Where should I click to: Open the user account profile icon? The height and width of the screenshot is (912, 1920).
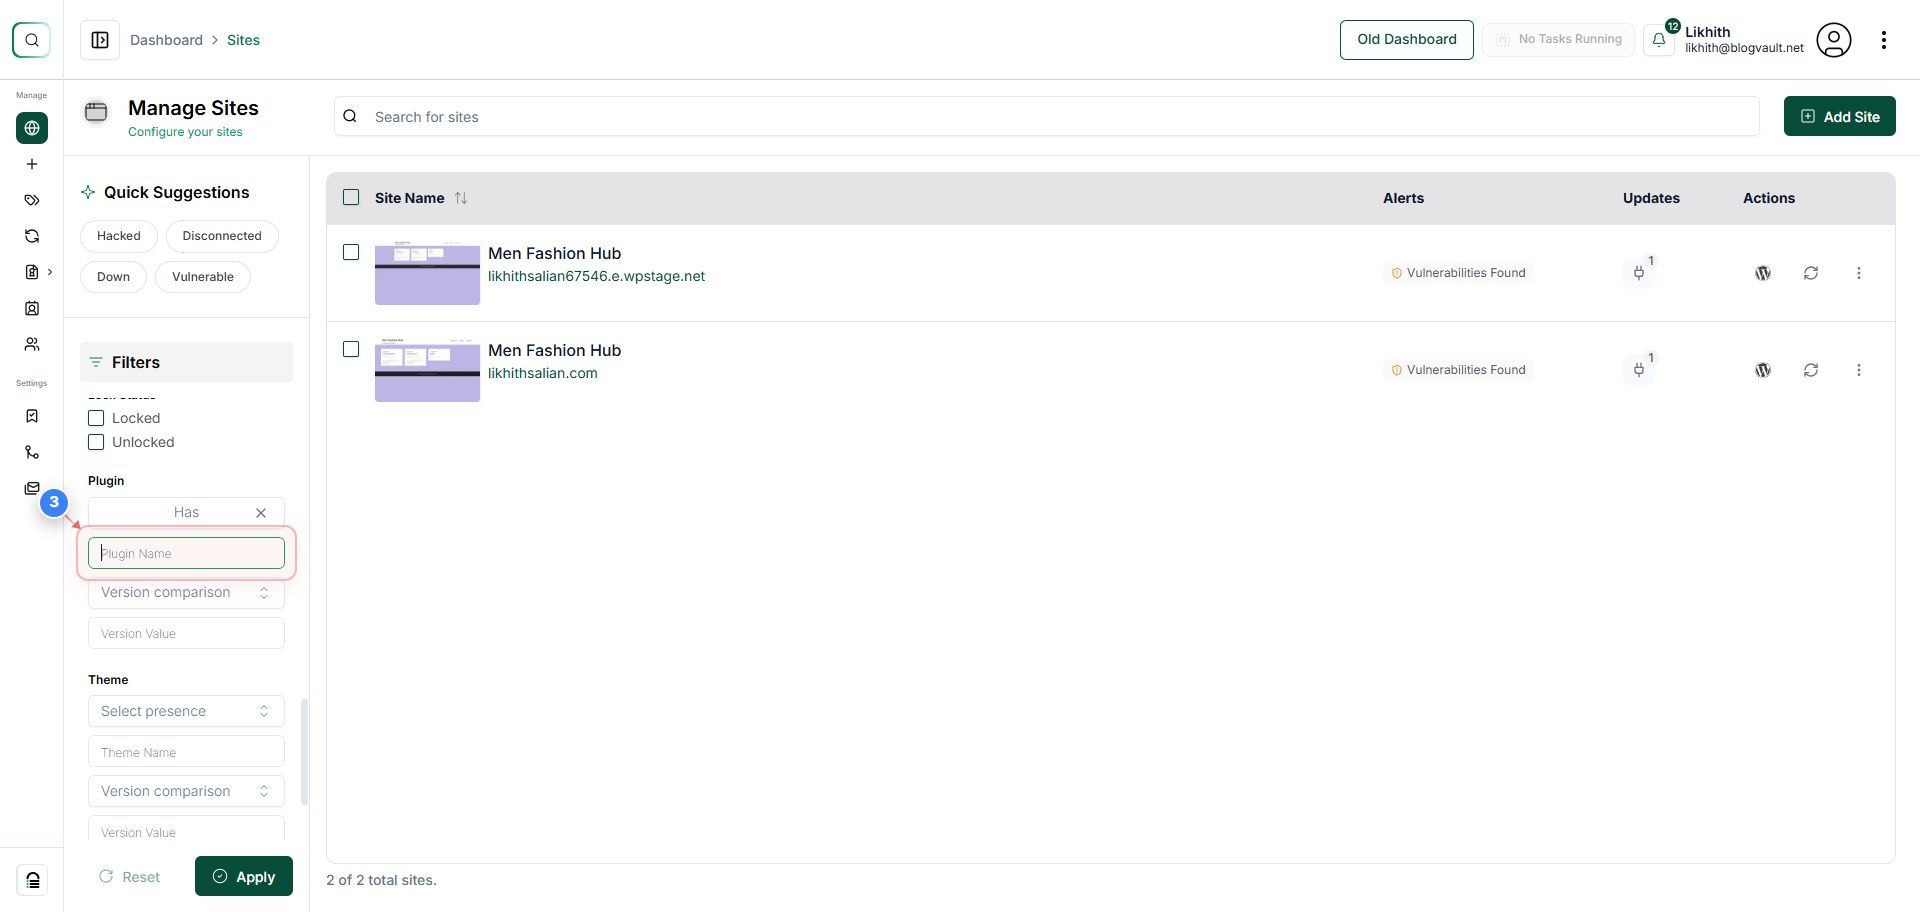pos(1834,40)
